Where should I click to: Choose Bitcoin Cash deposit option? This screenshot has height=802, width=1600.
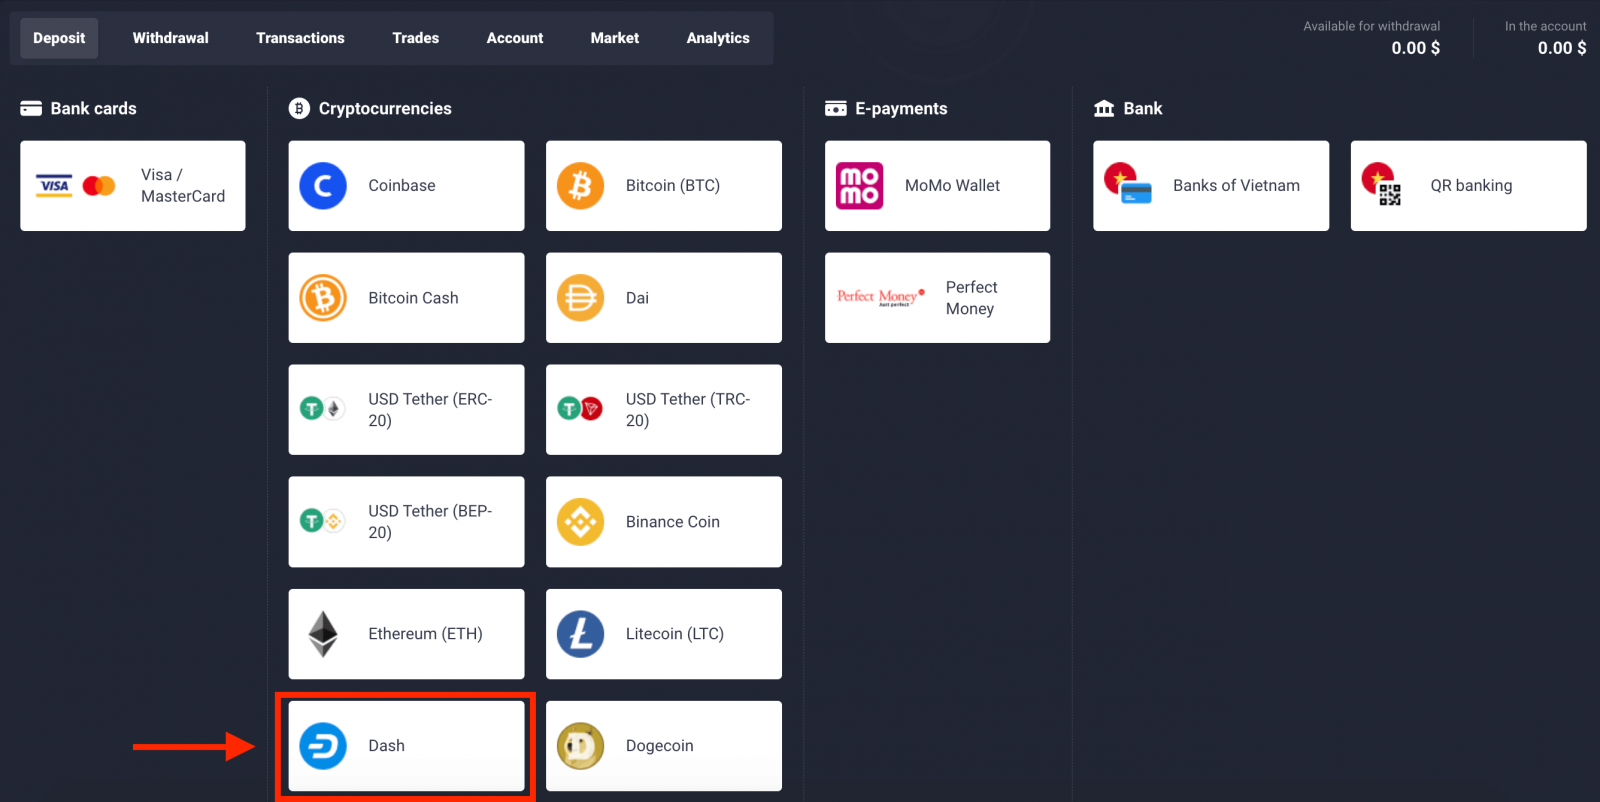(406, 298)
